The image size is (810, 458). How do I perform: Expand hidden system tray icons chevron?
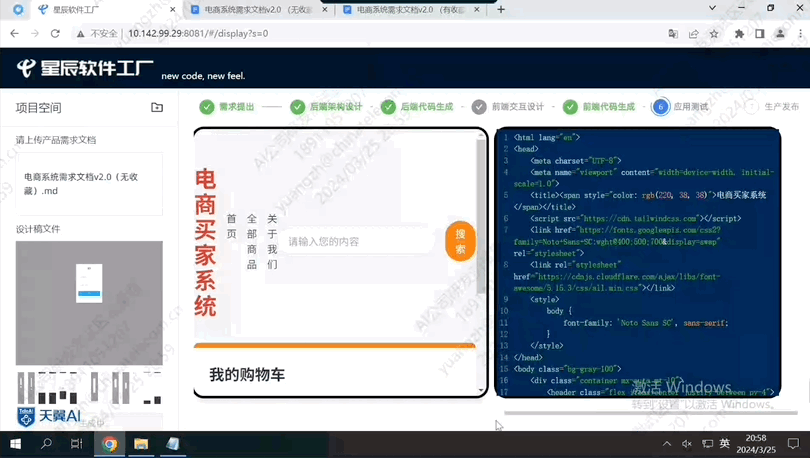pos(667,444)
